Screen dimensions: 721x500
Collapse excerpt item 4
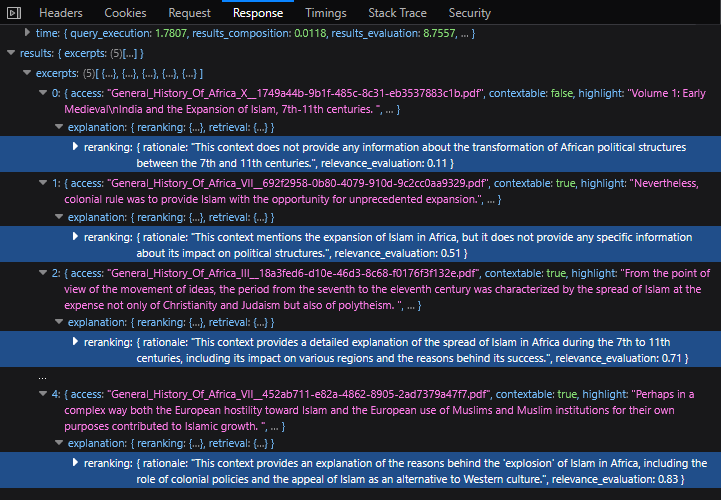tap(43, 394)
